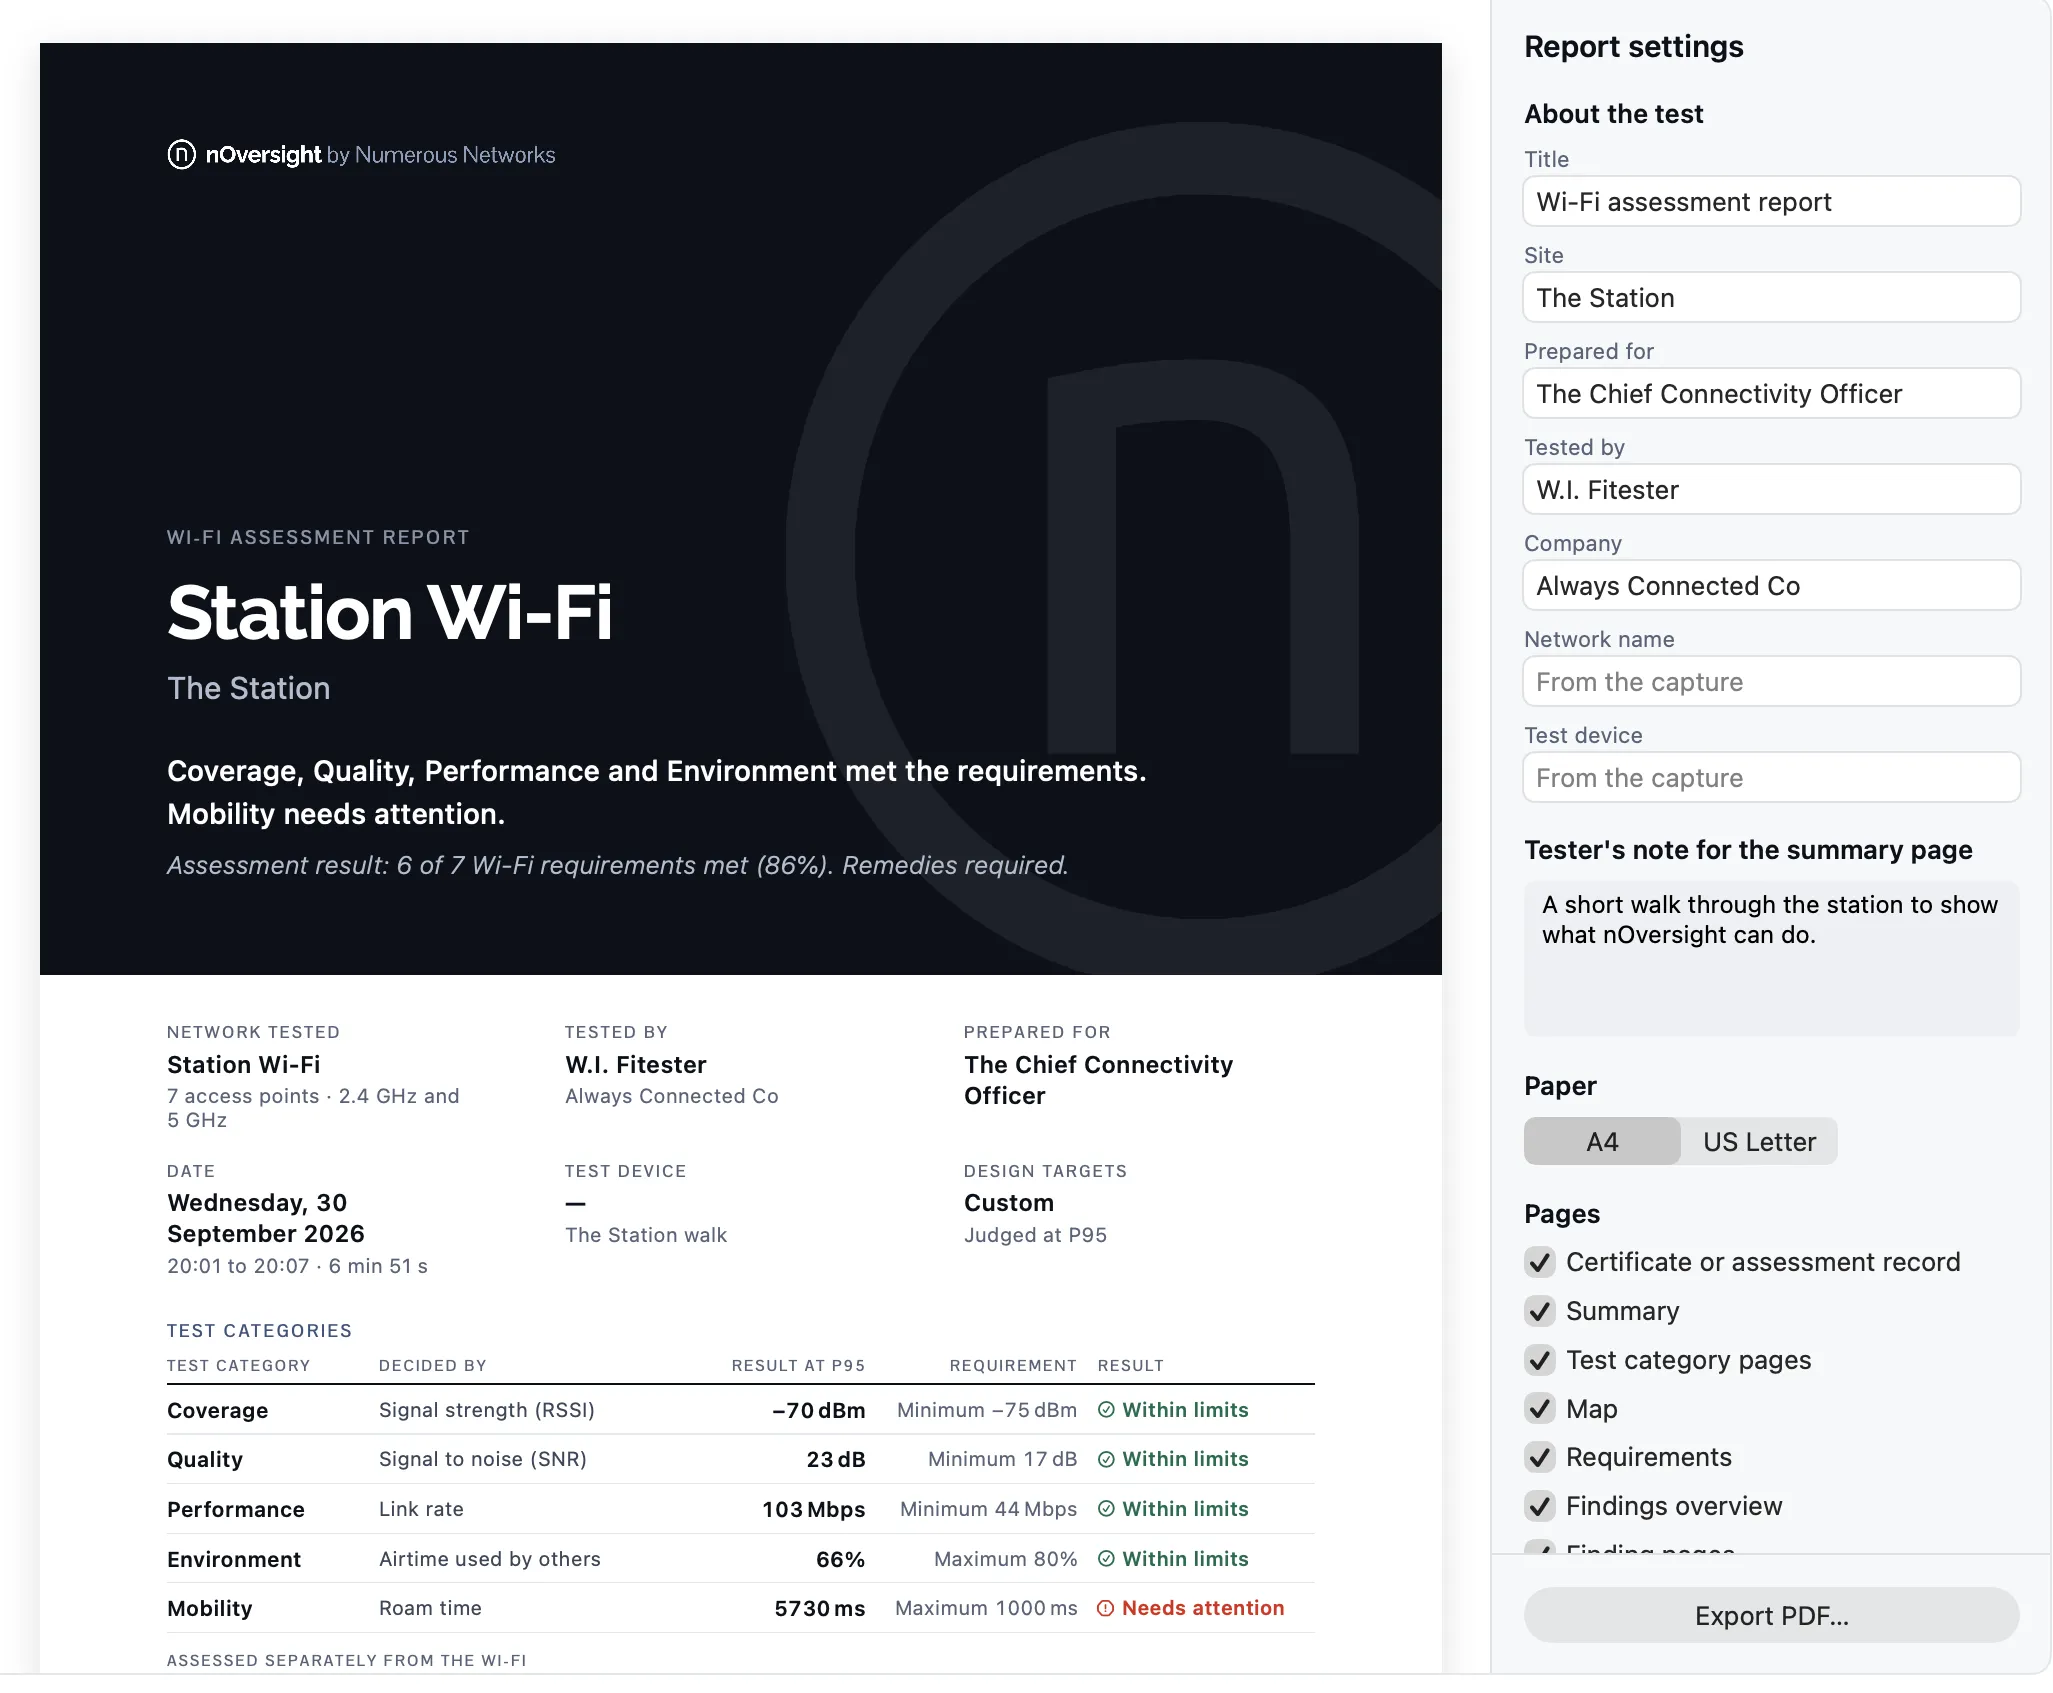Click the 'Station Wi-Fi' report title heading
The image size is (2053, 1693).
tap(390, 612)
